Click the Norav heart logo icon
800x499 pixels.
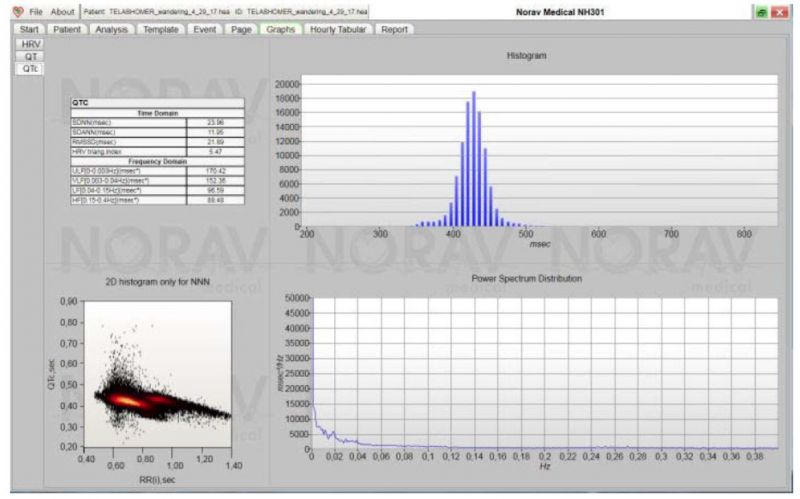click(x=18, y=12)
